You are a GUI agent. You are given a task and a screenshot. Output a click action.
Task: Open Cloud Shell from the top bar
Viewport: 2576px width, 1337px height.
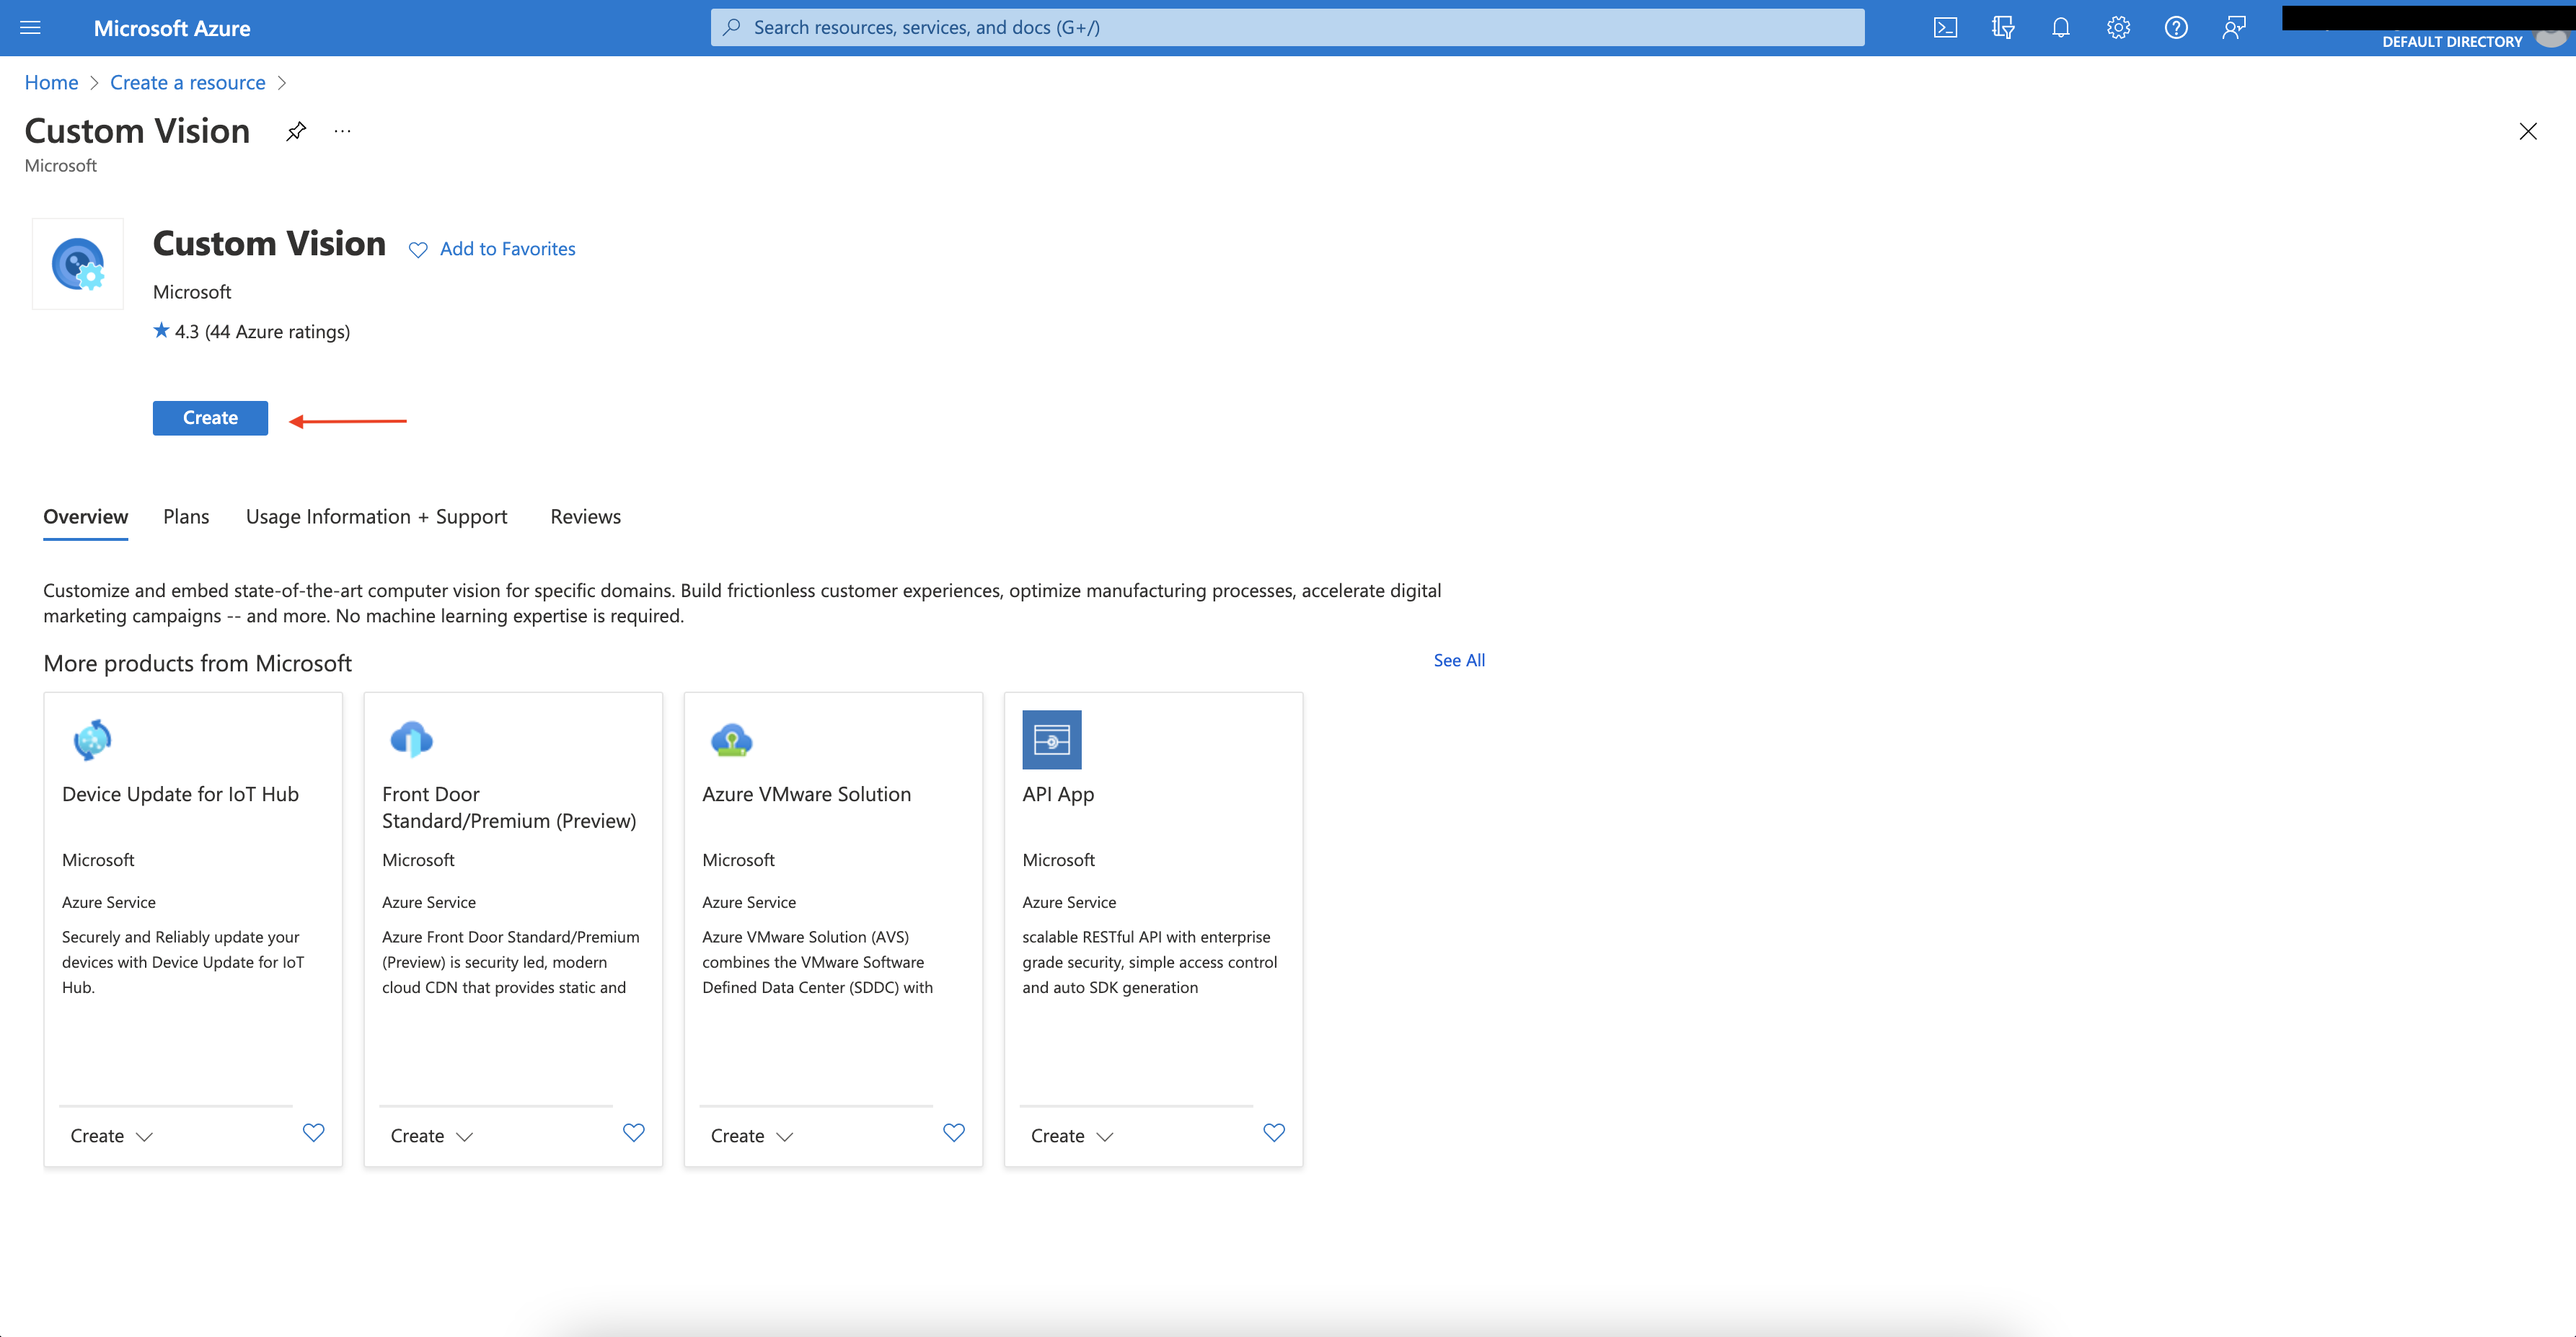tap(1945, 28)
